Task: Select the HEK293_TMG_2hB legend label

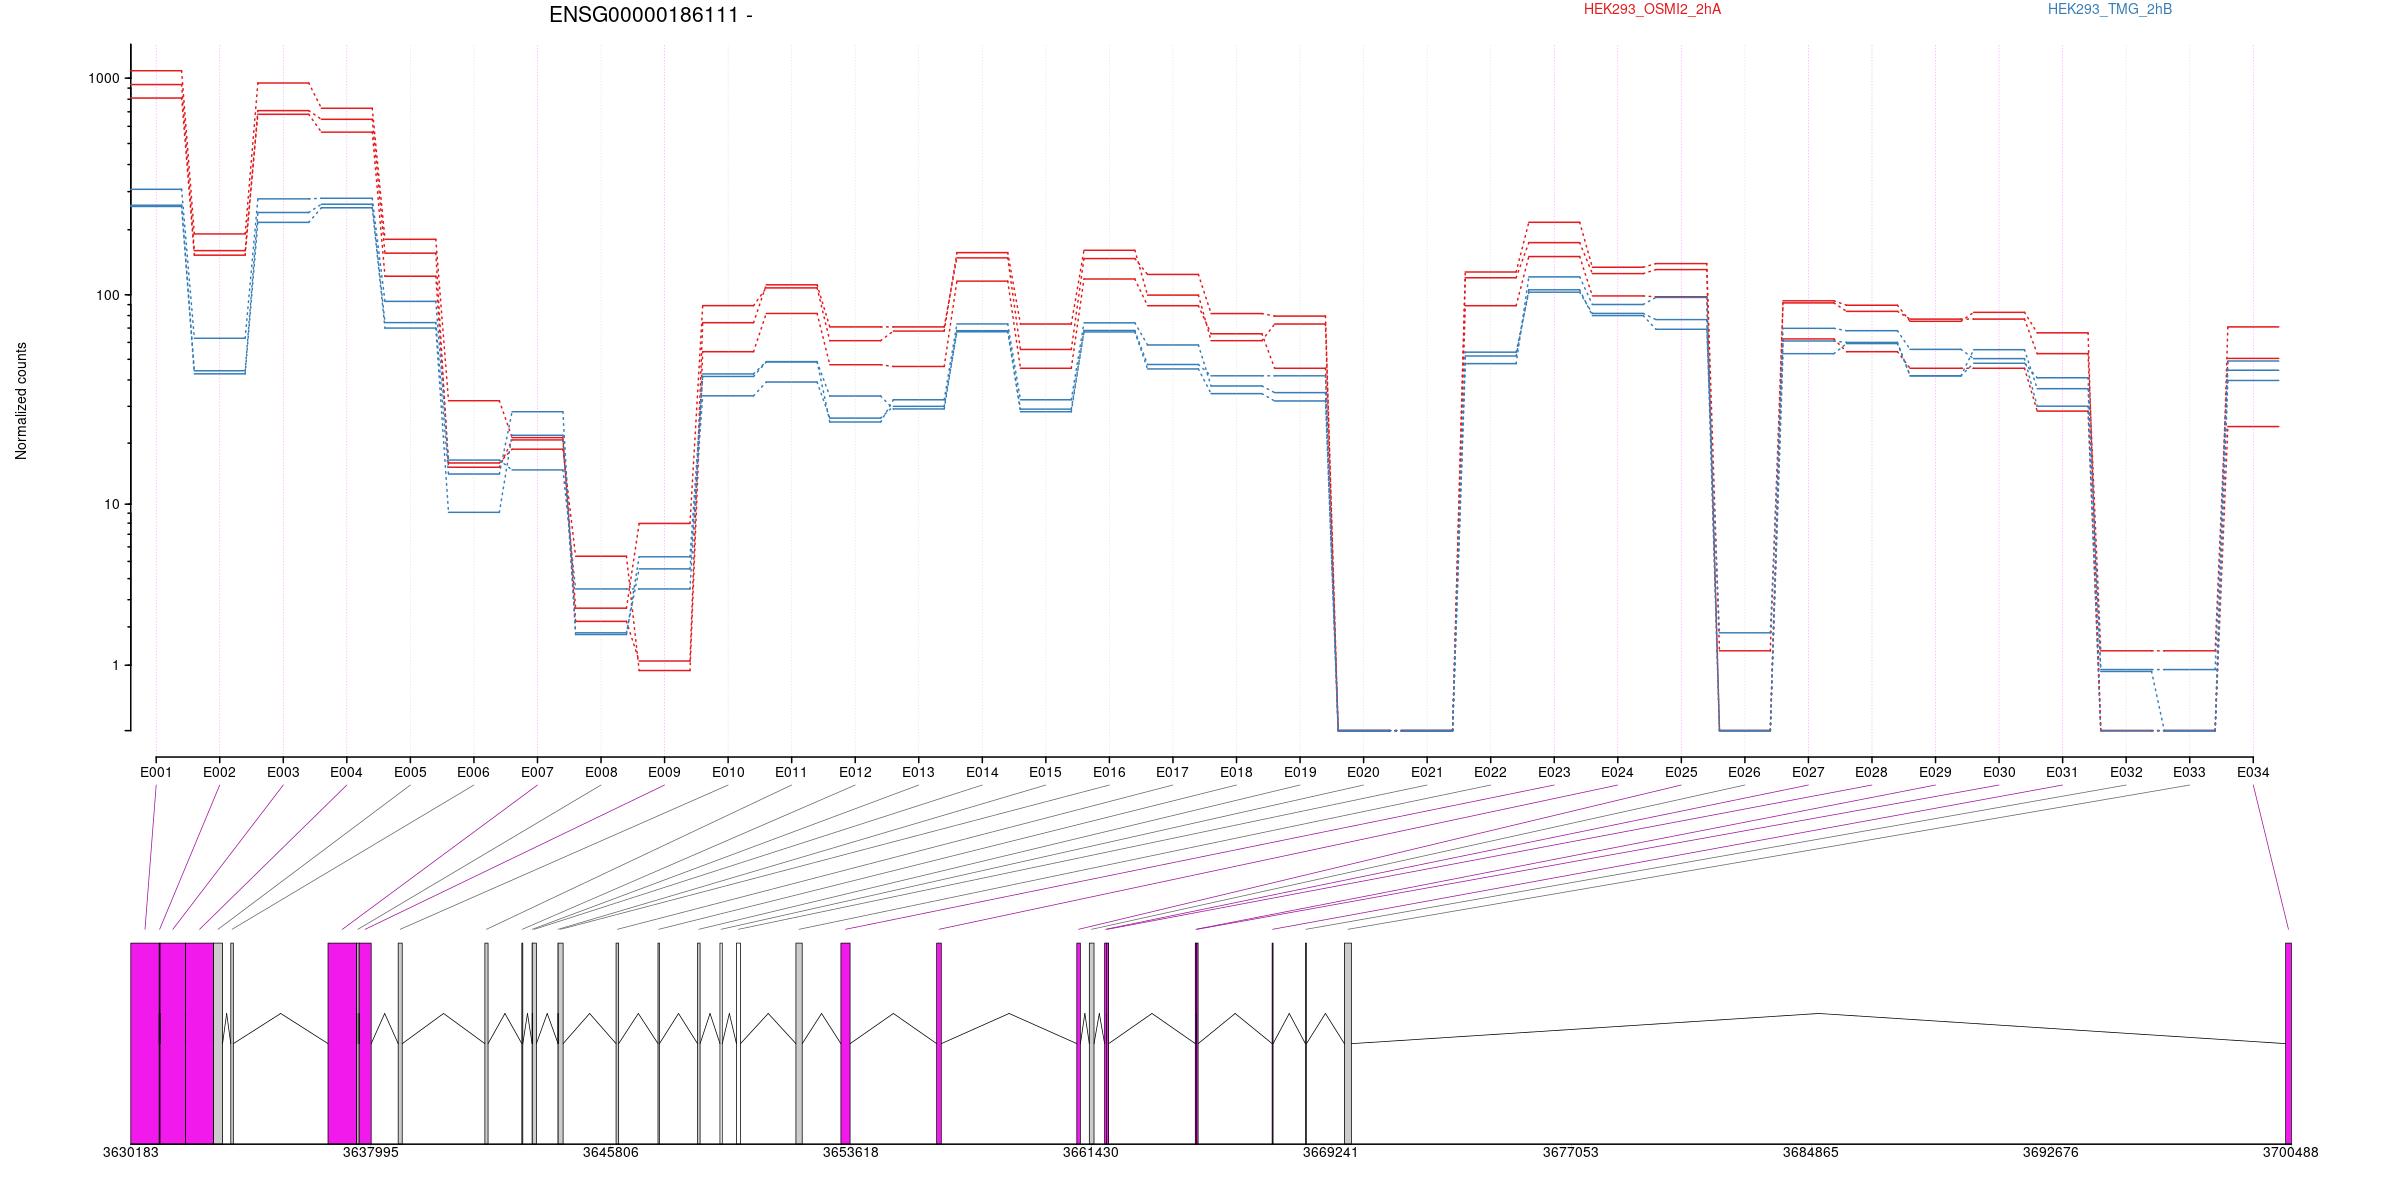Action: point(2110,9)
